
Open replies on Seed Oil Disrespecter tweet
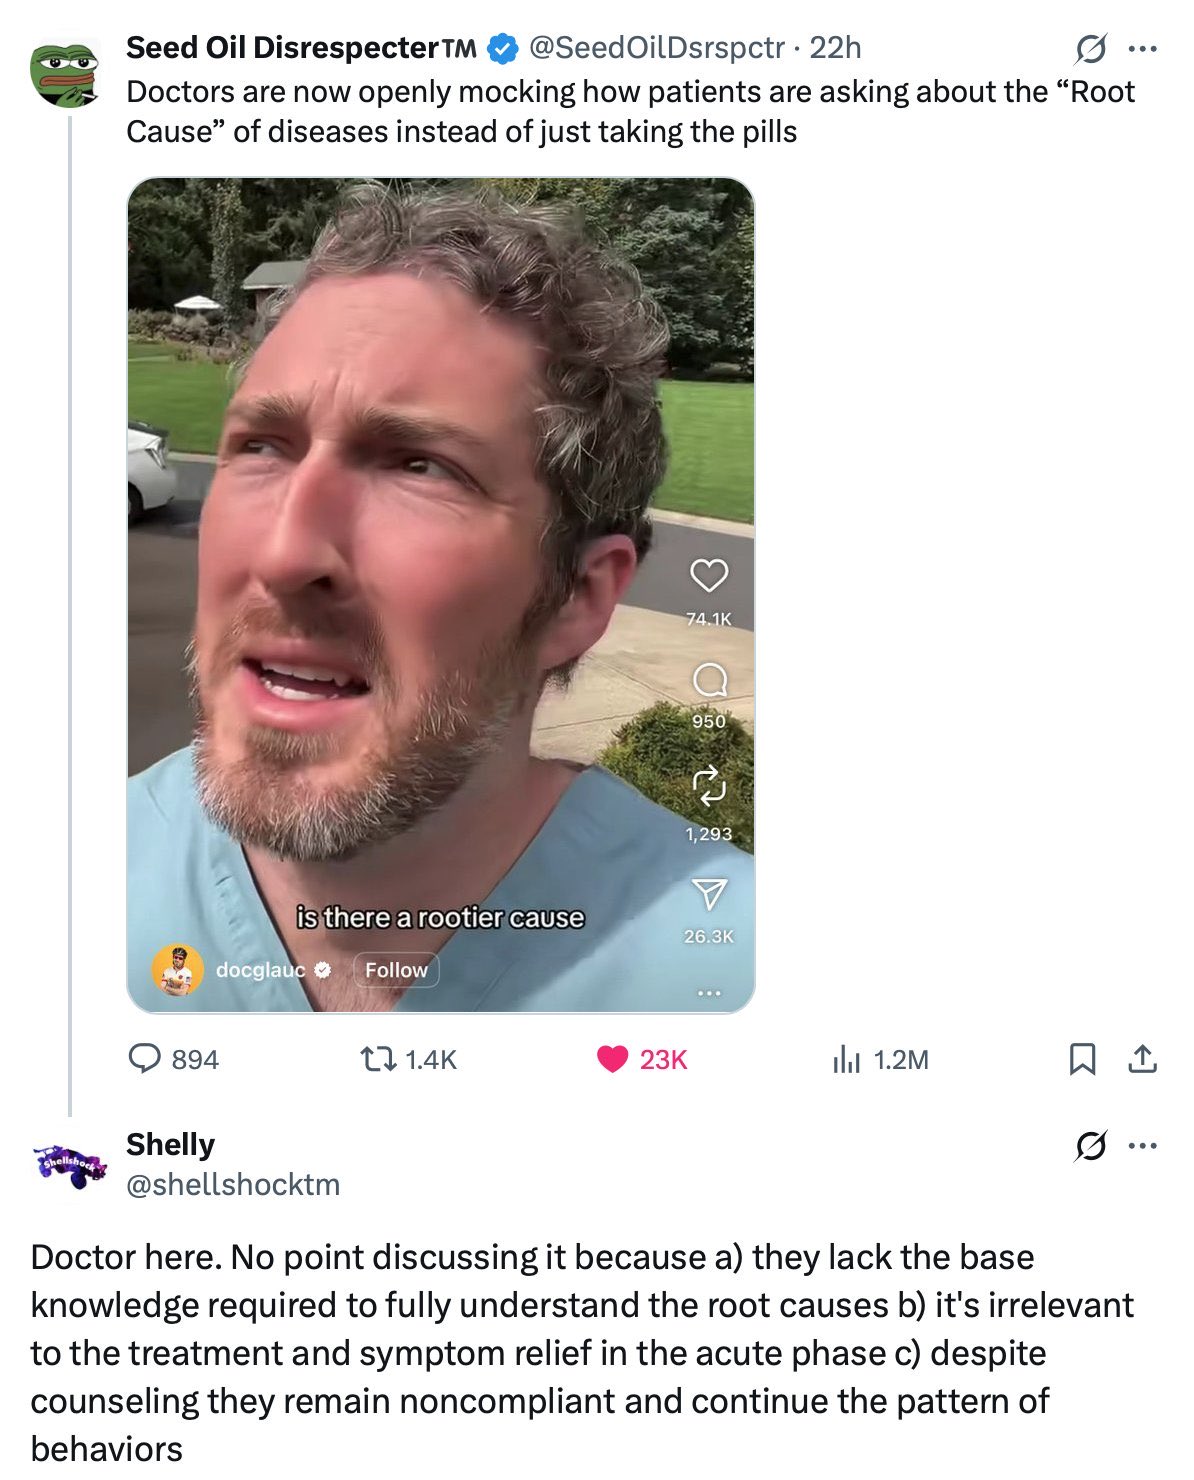[173, 1059]
